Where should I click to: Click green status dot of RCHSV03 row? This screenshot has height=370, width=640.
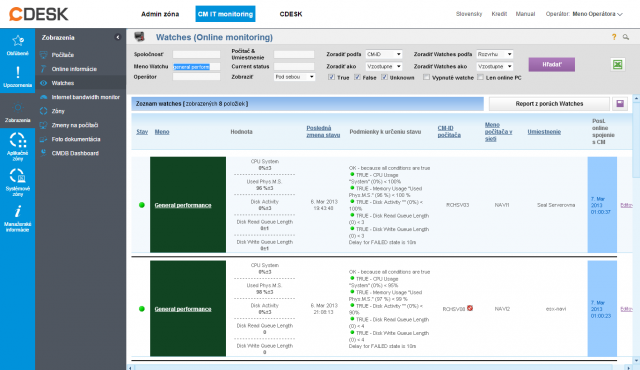click(x=142, y=205)
